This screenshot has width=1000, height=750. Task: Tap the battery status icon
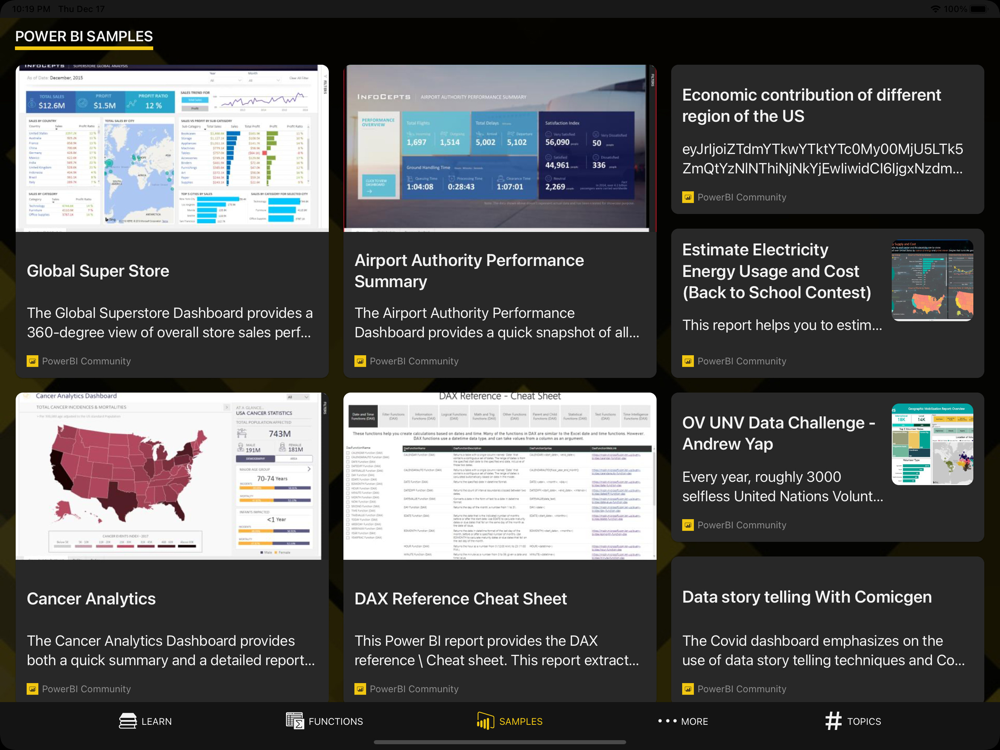coord(978,9)
